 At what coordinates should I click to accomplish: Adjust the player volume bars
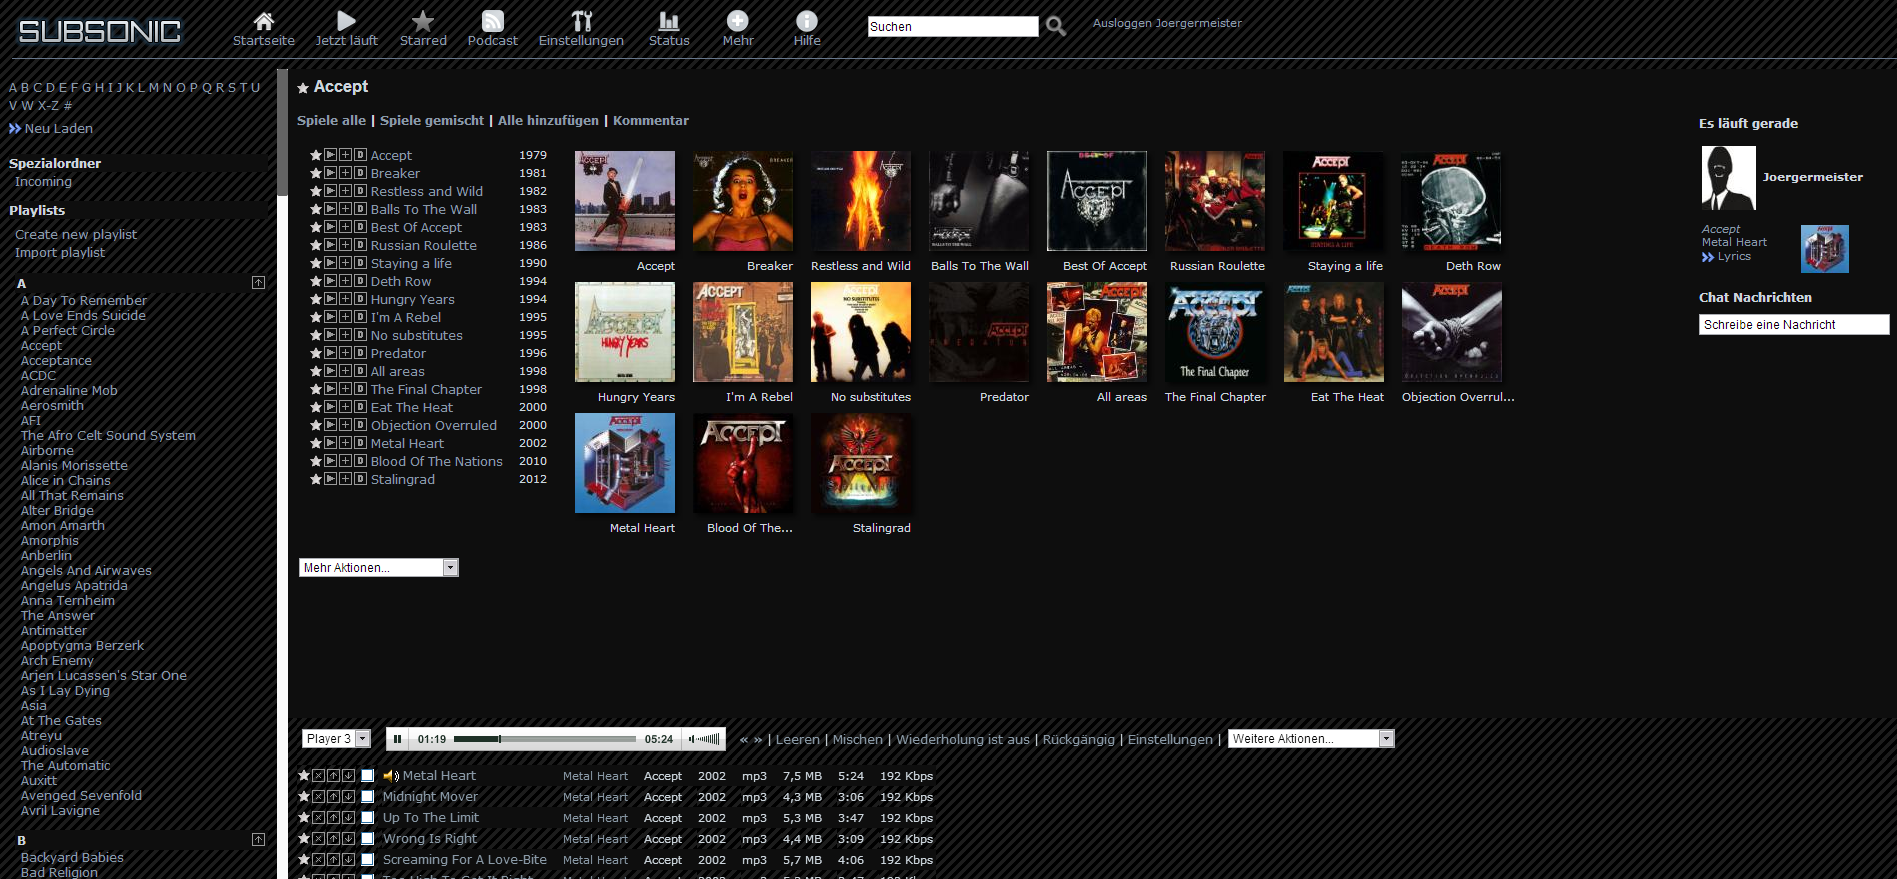point(705,739)
